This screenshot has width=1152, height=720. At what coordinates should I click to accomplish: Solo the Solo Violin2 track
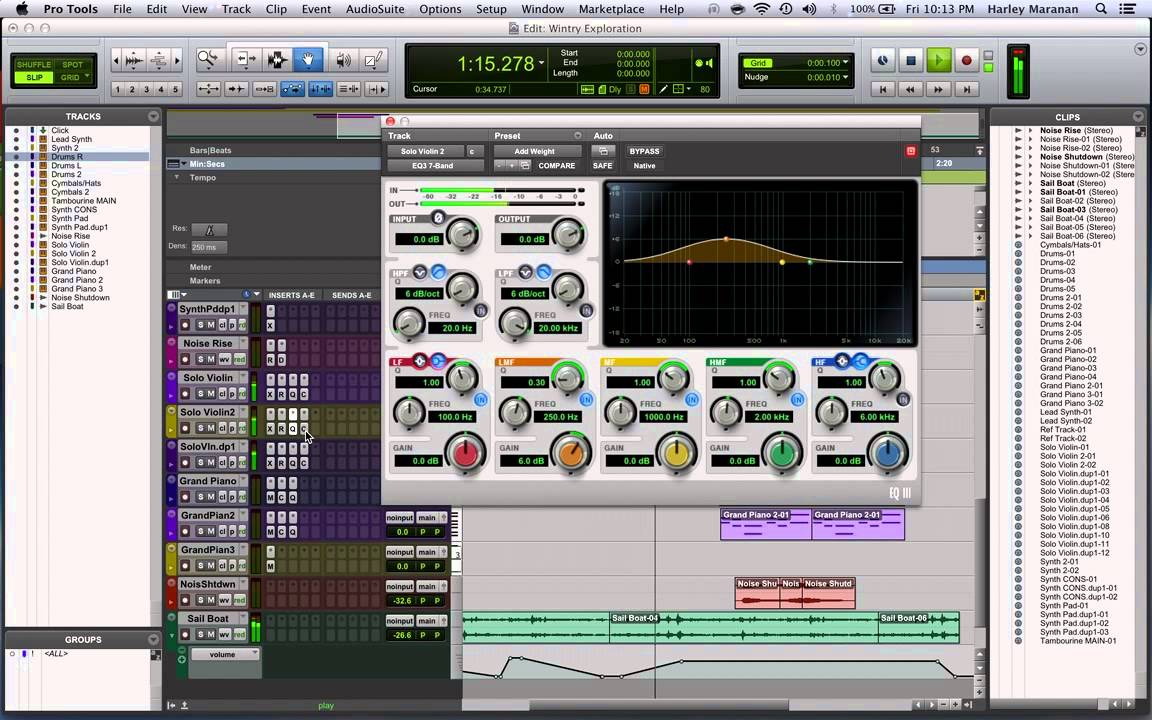coord(200,428)
